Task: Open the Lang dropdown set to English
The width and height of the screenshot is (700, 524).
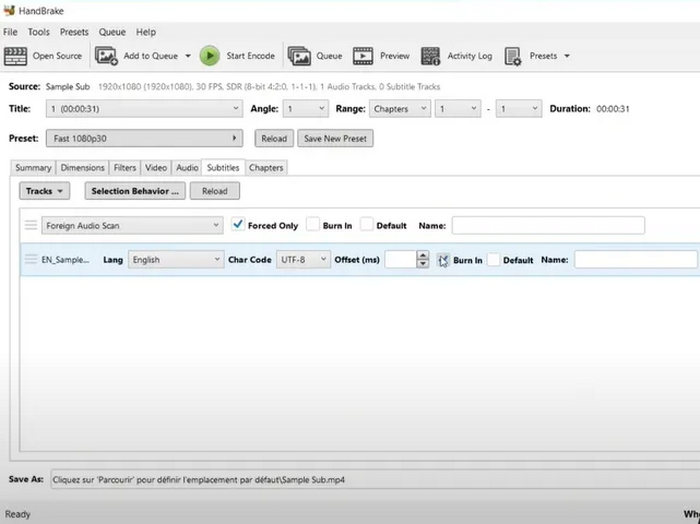Action: click(x=176, y=260)
